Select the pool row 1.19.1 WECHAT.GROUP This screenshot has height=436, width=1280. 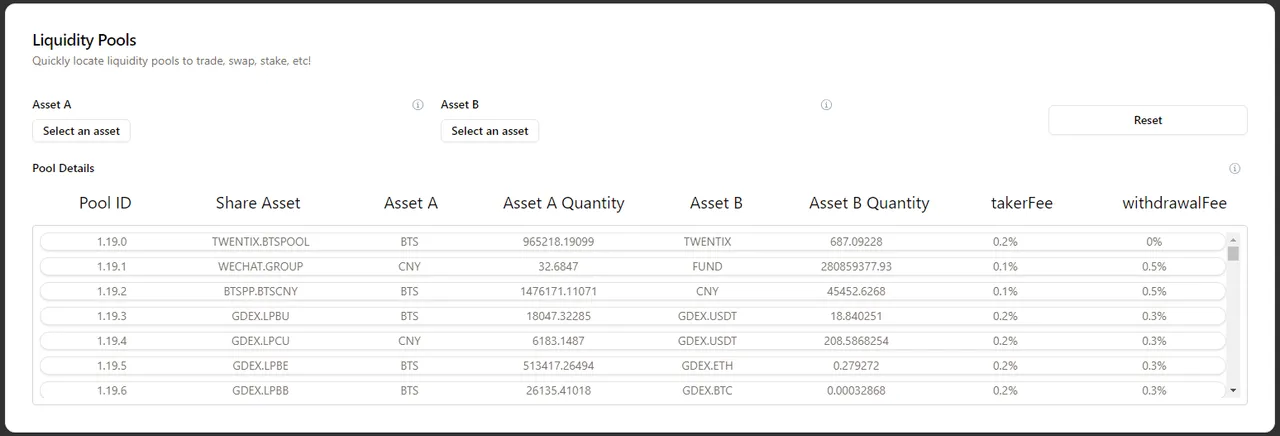pyautogui.click(x=632, y=267)
